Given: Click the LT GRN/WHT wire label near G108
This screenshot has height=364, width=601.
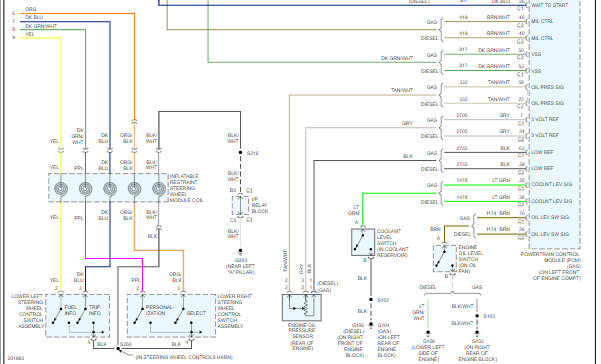Looking at the screenshot, I should tap(419, 312).
